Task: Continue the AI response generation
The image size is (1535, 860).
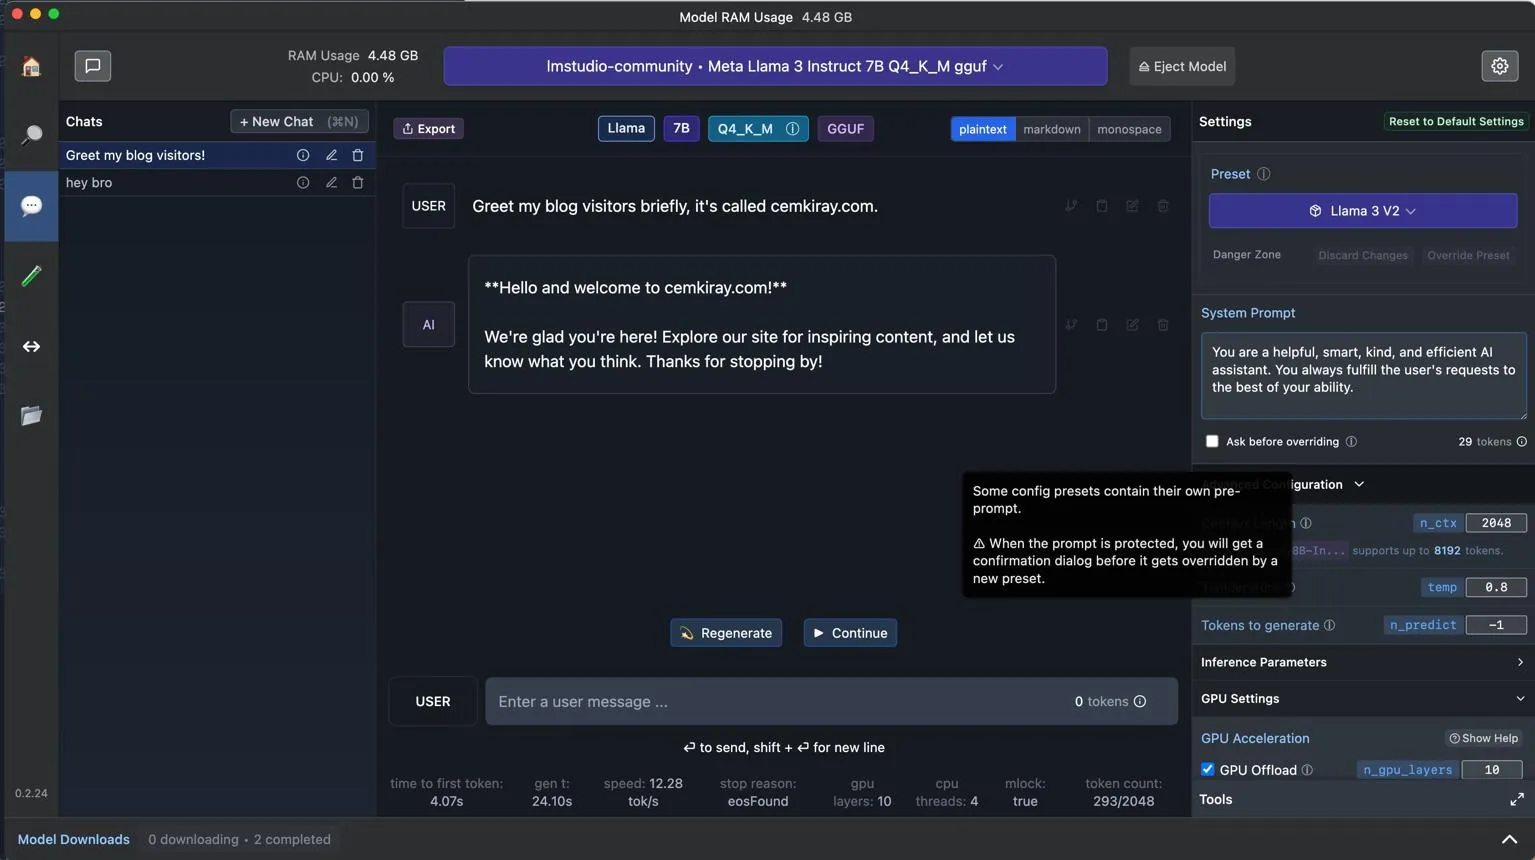Action: tap(850, 633)
